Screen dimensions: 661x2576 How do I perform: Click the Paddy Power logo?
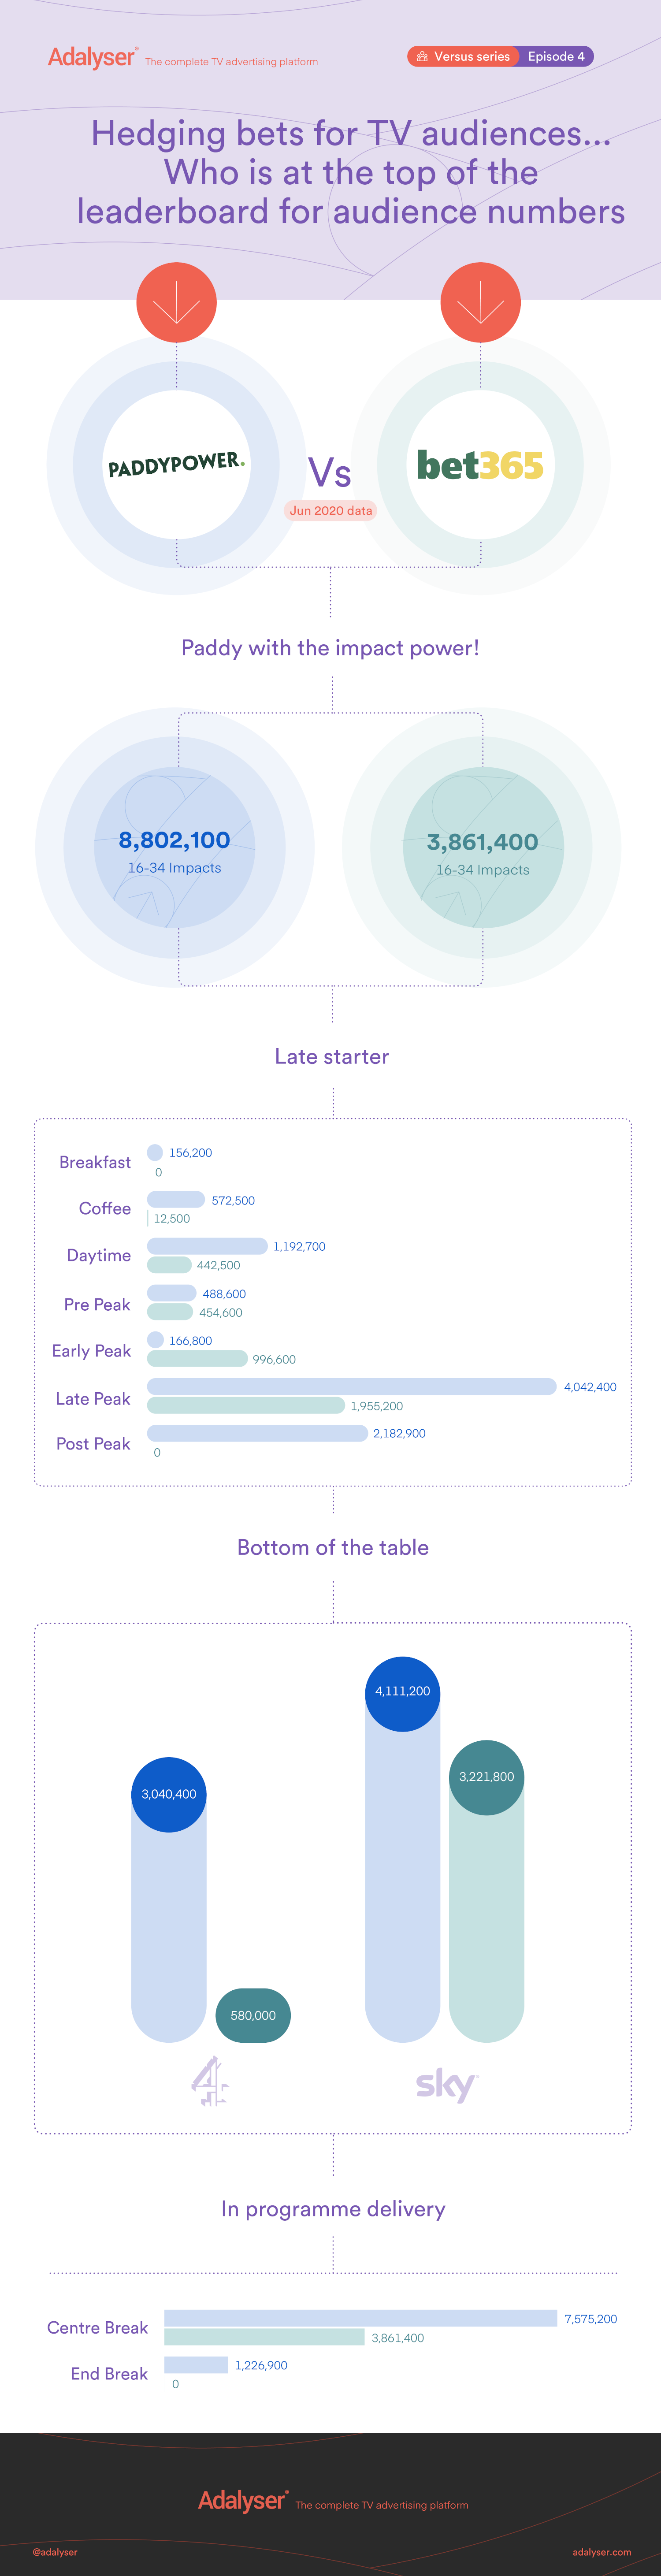pos(176,465)
